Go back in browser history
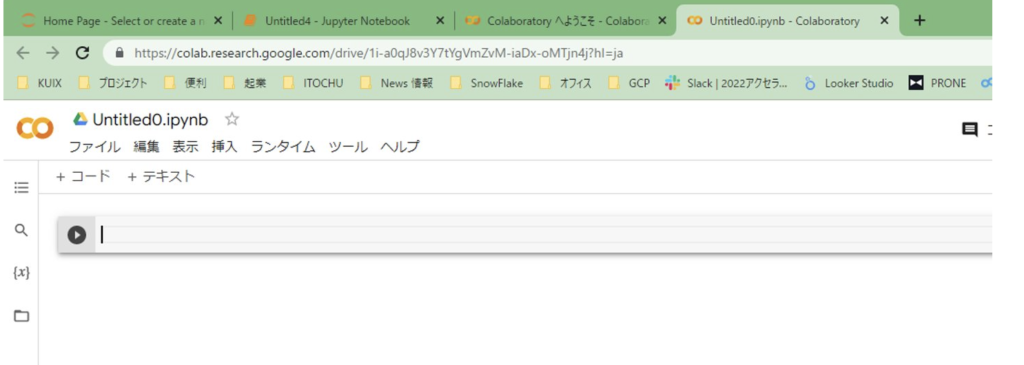Image resolution: width=1024 pixels, height=365 pixels. point(23,53)
